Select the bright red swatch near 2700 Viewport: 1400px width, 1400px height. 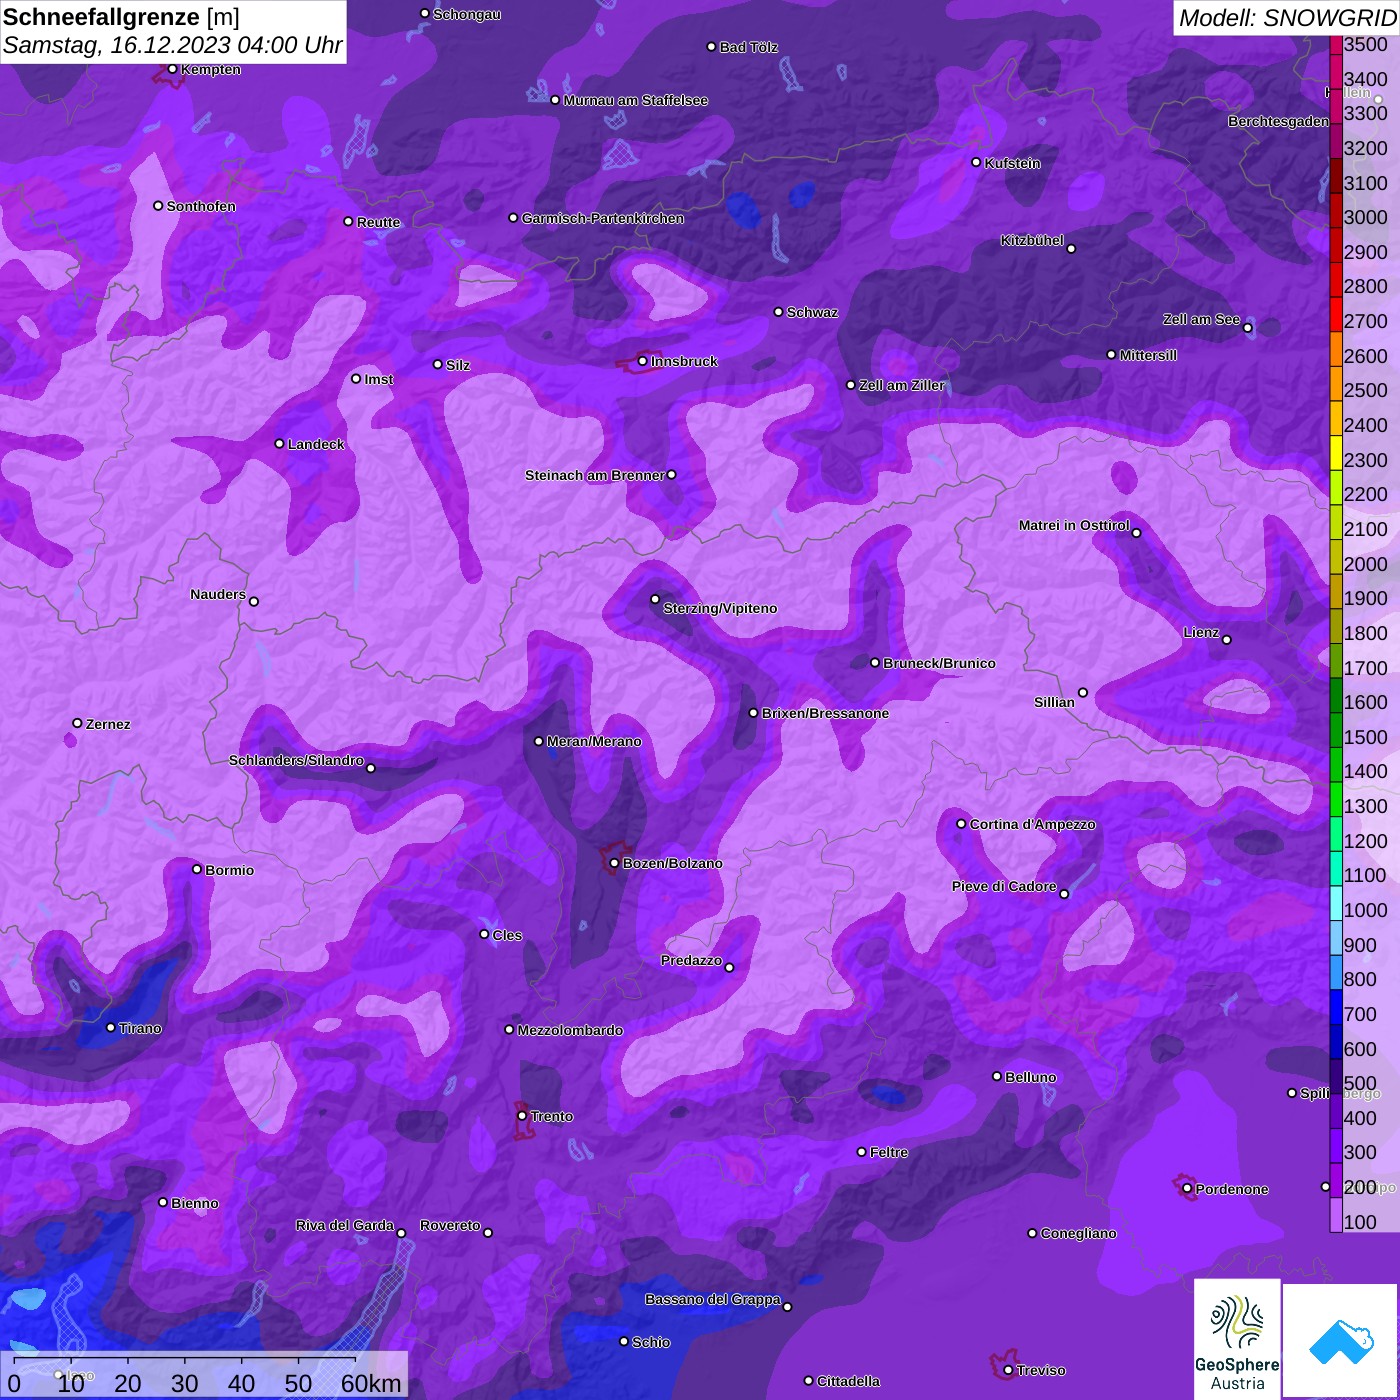(x=1336, y=314)
